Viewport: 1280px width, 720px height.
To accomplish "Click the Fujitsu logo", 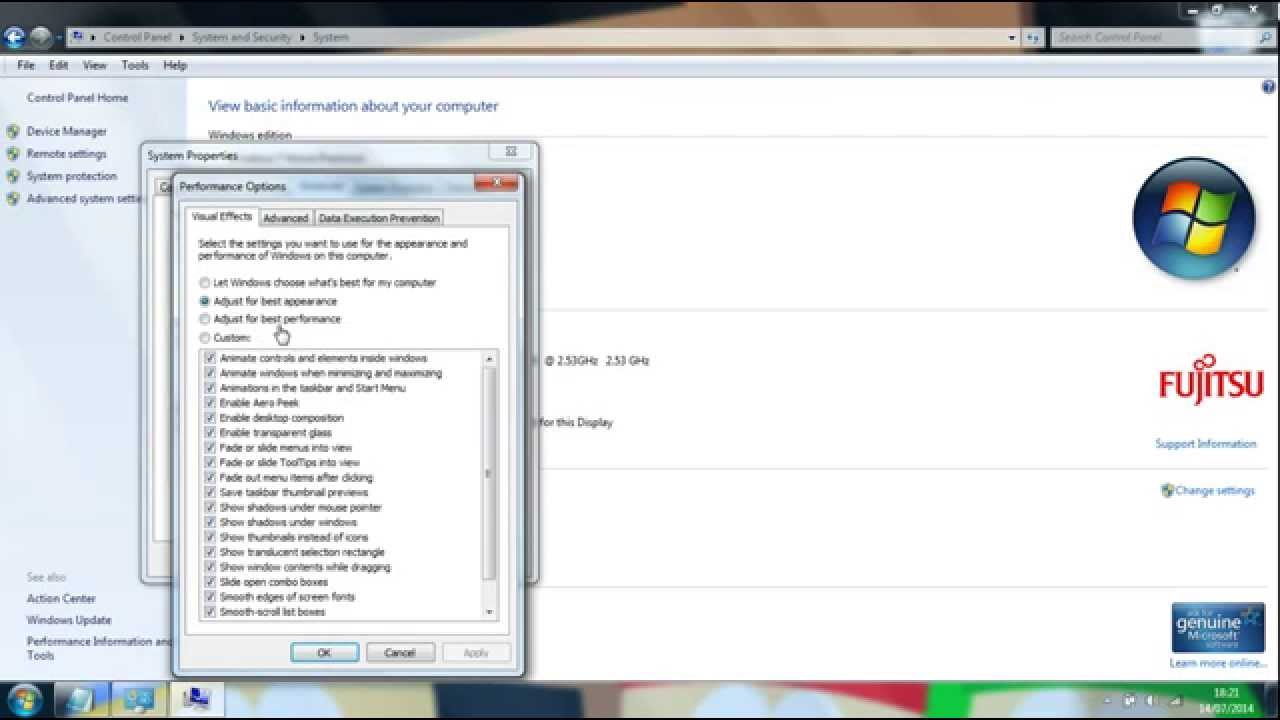I will click(x=1211, y=379).
